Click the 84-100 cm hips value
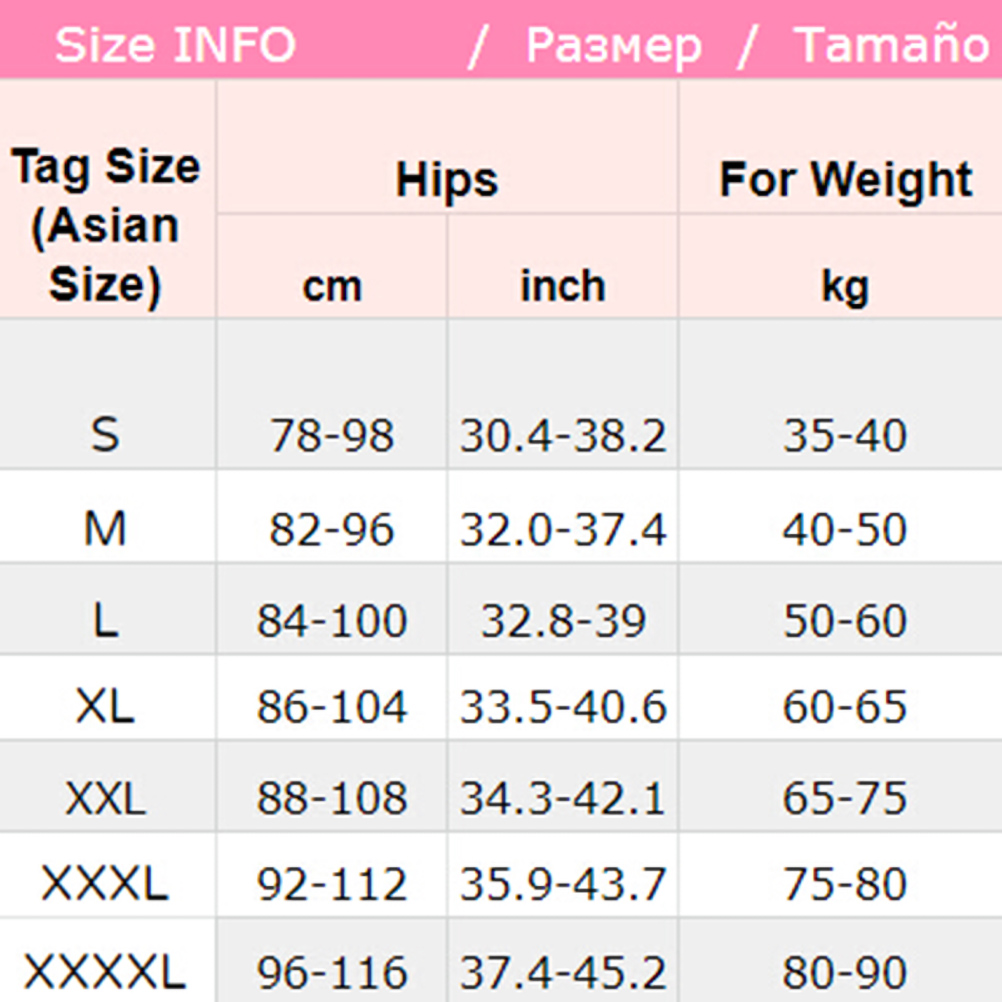The height and width of the screenshot is (1002, 1002). (x=331, y=621)
